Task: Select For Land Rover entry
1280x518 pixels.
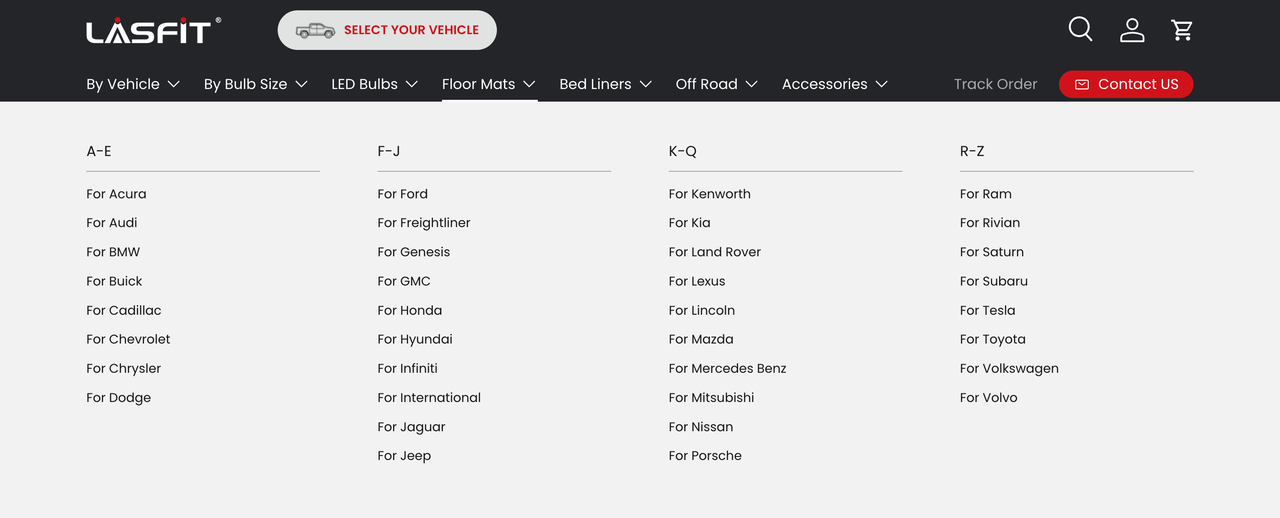Action: [x=715, y=252]
